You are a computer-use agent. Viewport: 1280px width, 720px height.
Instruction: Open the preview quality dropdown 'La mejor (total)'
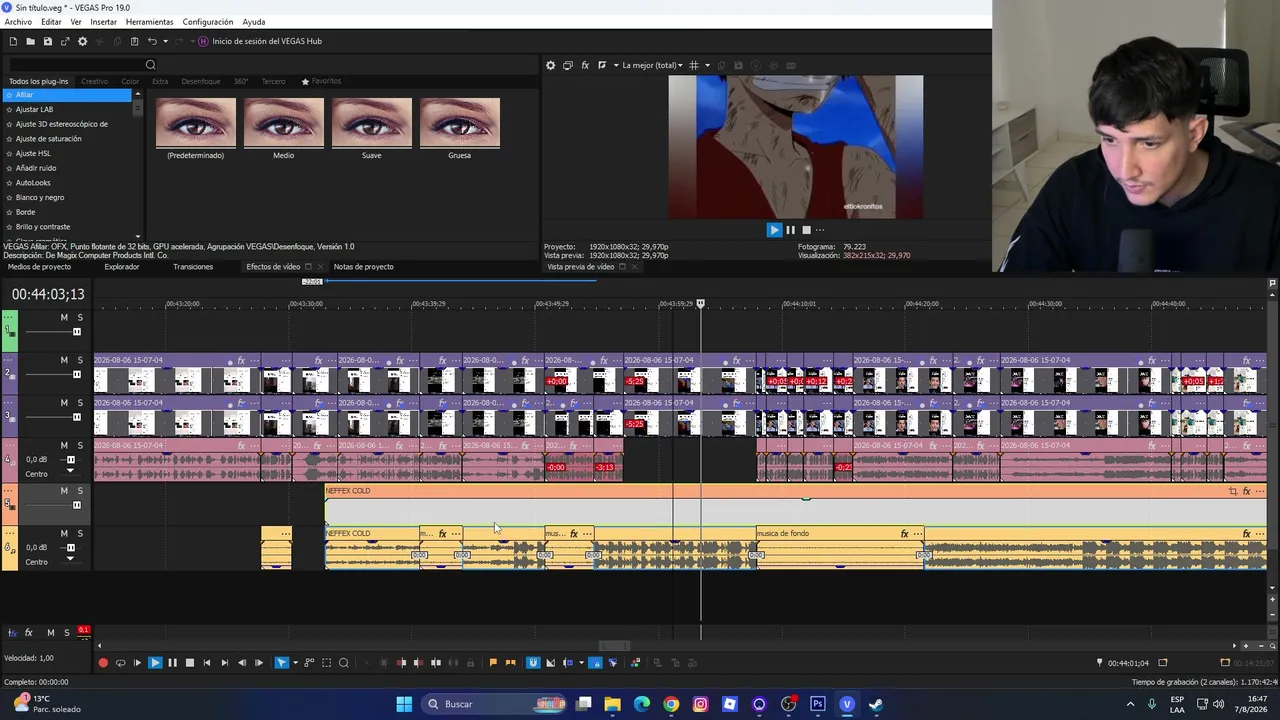click(652, 65)
